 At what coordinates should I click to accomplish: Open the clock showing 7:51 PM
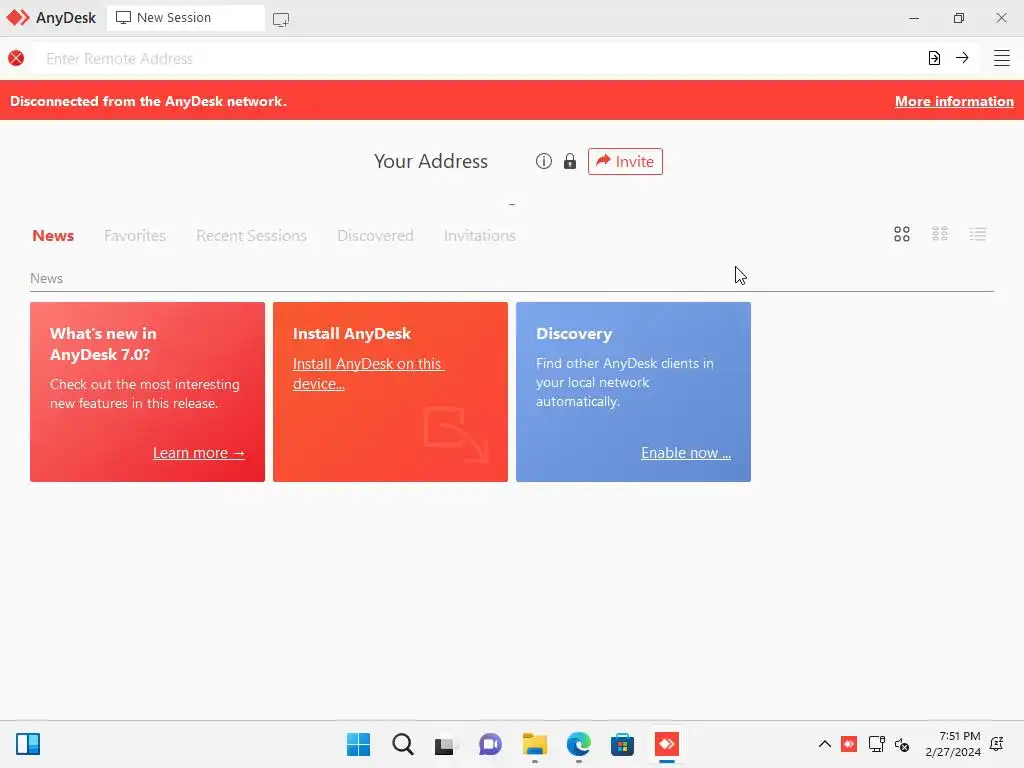(x=953, y=744)
